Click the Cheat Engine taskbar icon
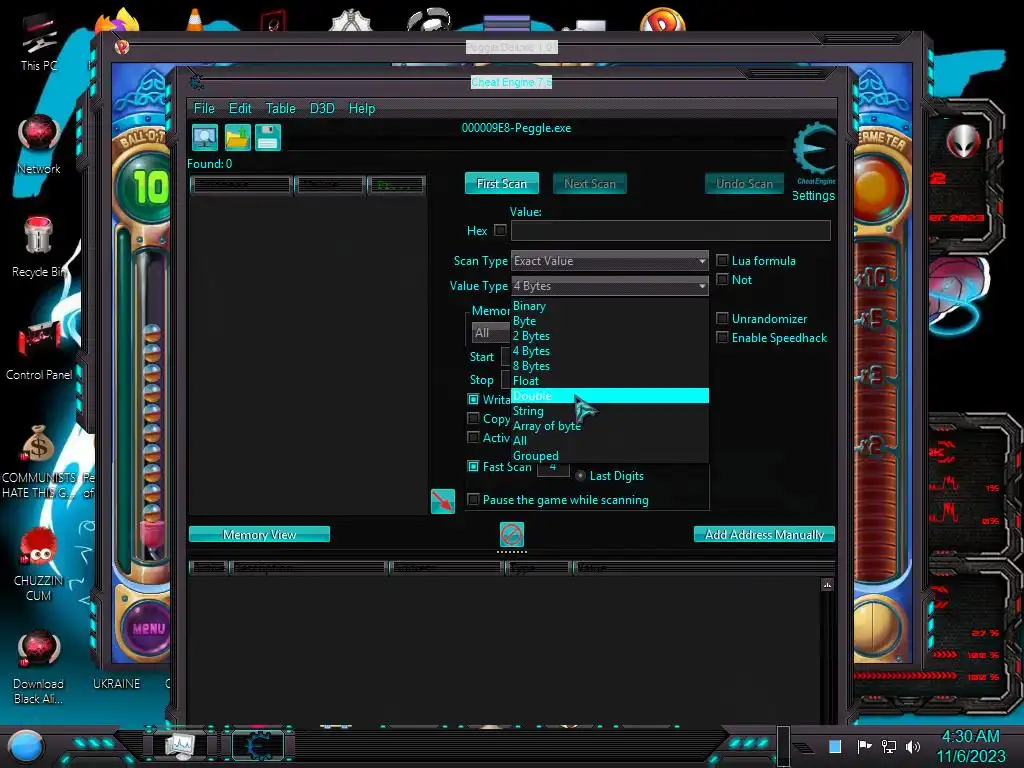This screenshot has width=1024, height=768. [x=258, y=745]
